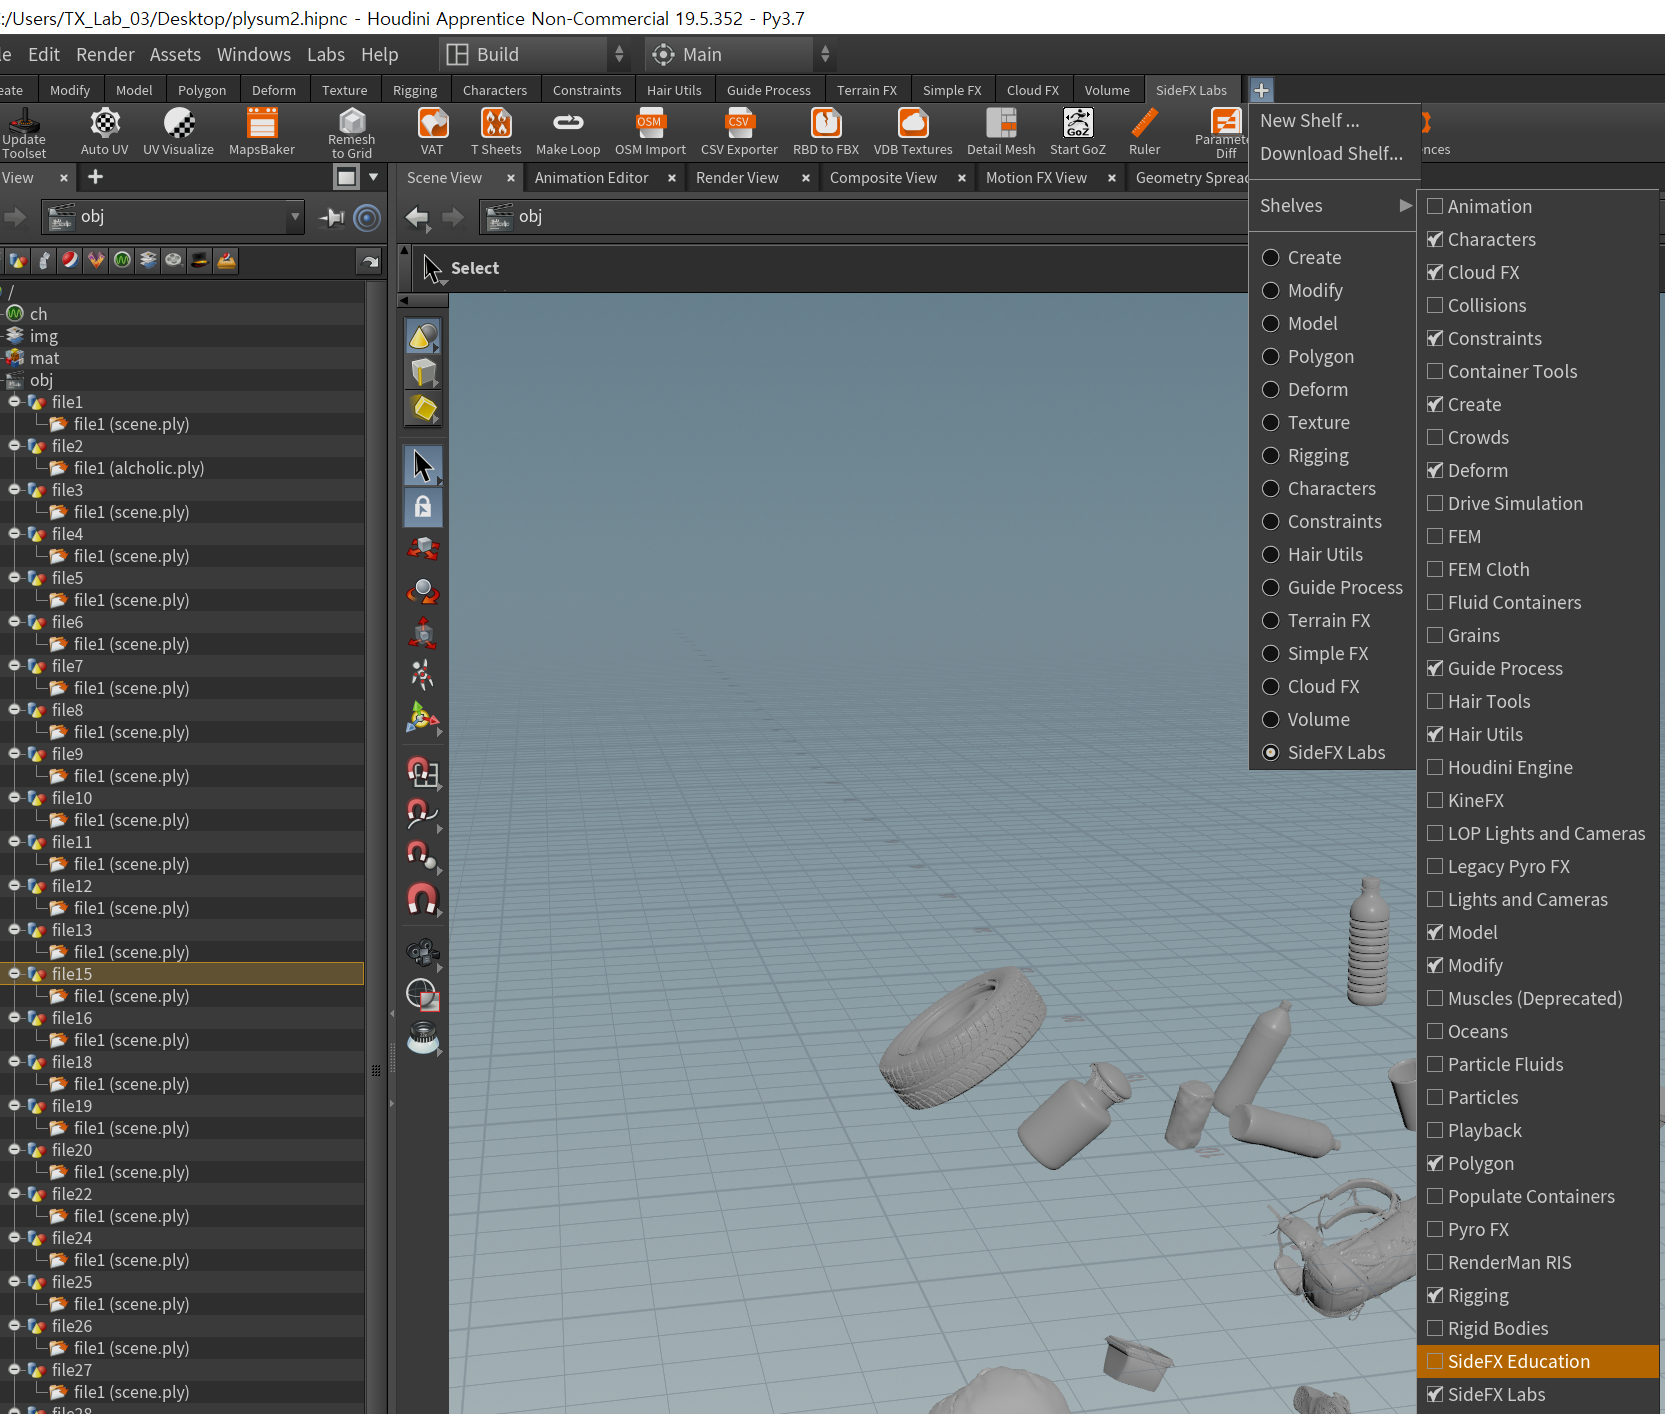
Task: Check the SideFX Education shelf option
Action: pyautogui.click(x=1435, y=1361)
